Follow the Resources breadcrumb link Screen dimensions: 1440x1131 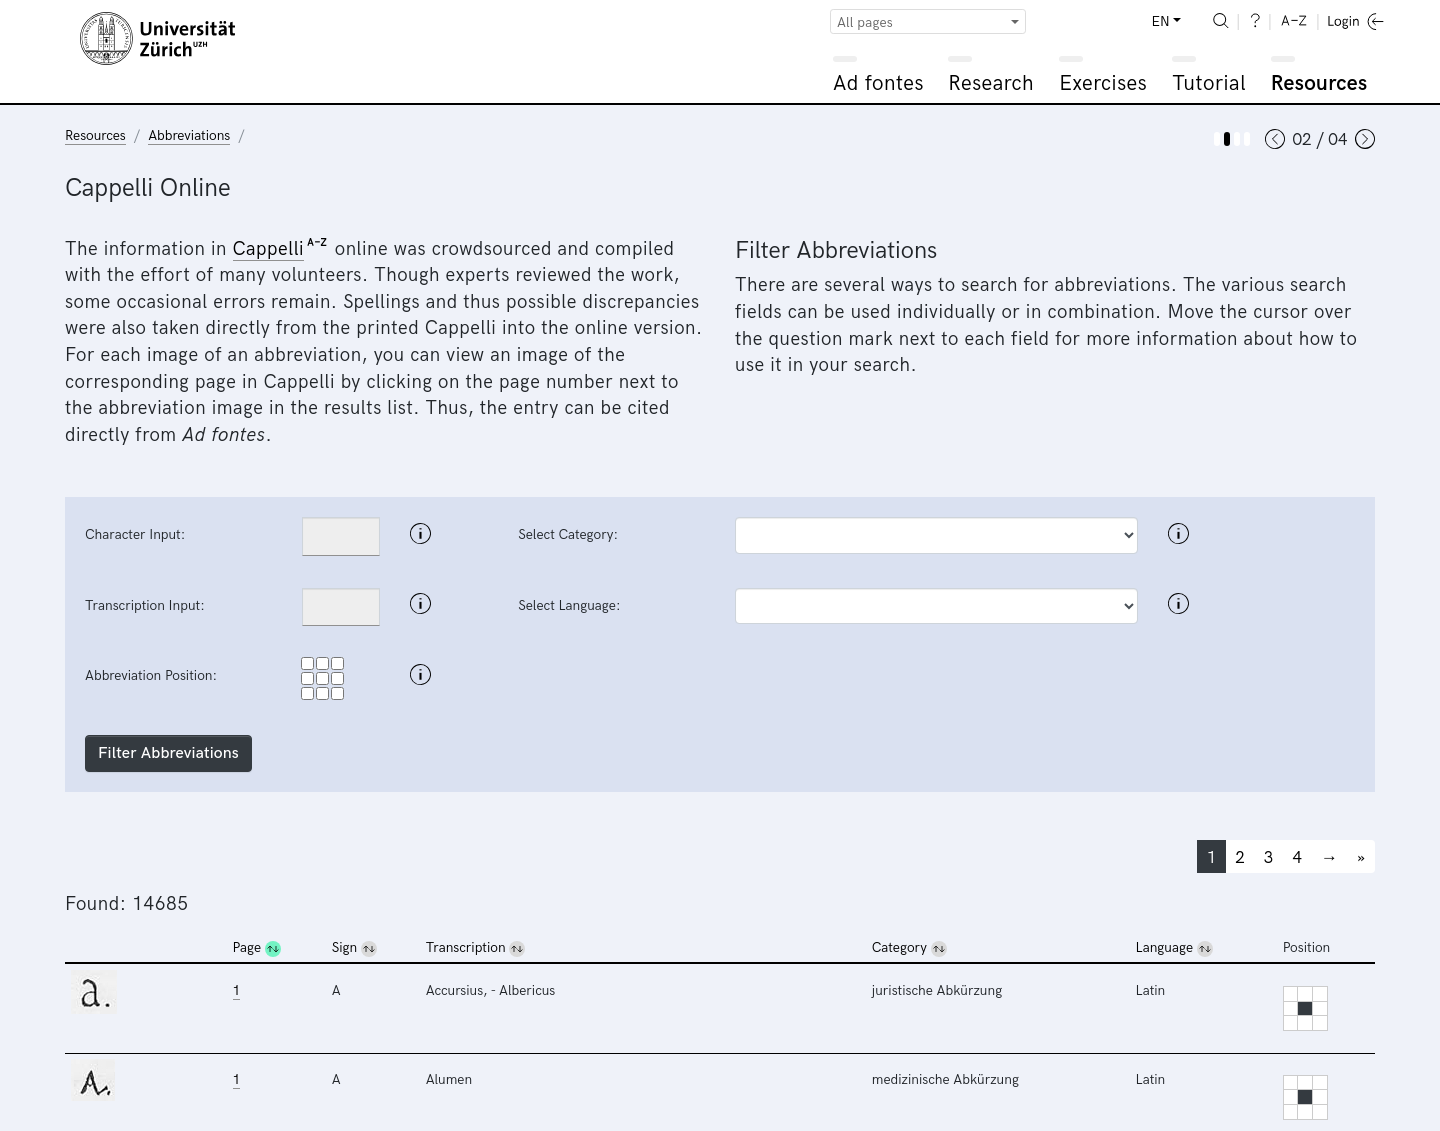tap(95, 136)
